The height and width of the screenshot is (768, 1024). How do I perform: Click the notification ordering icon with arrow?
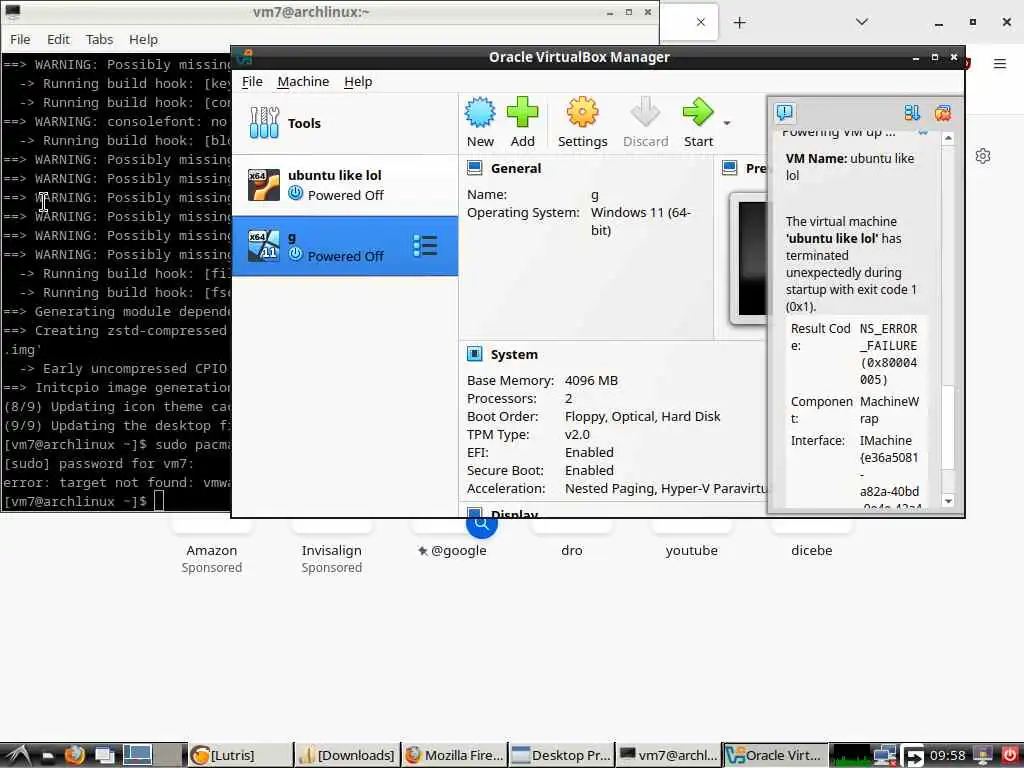coord(912,113)
